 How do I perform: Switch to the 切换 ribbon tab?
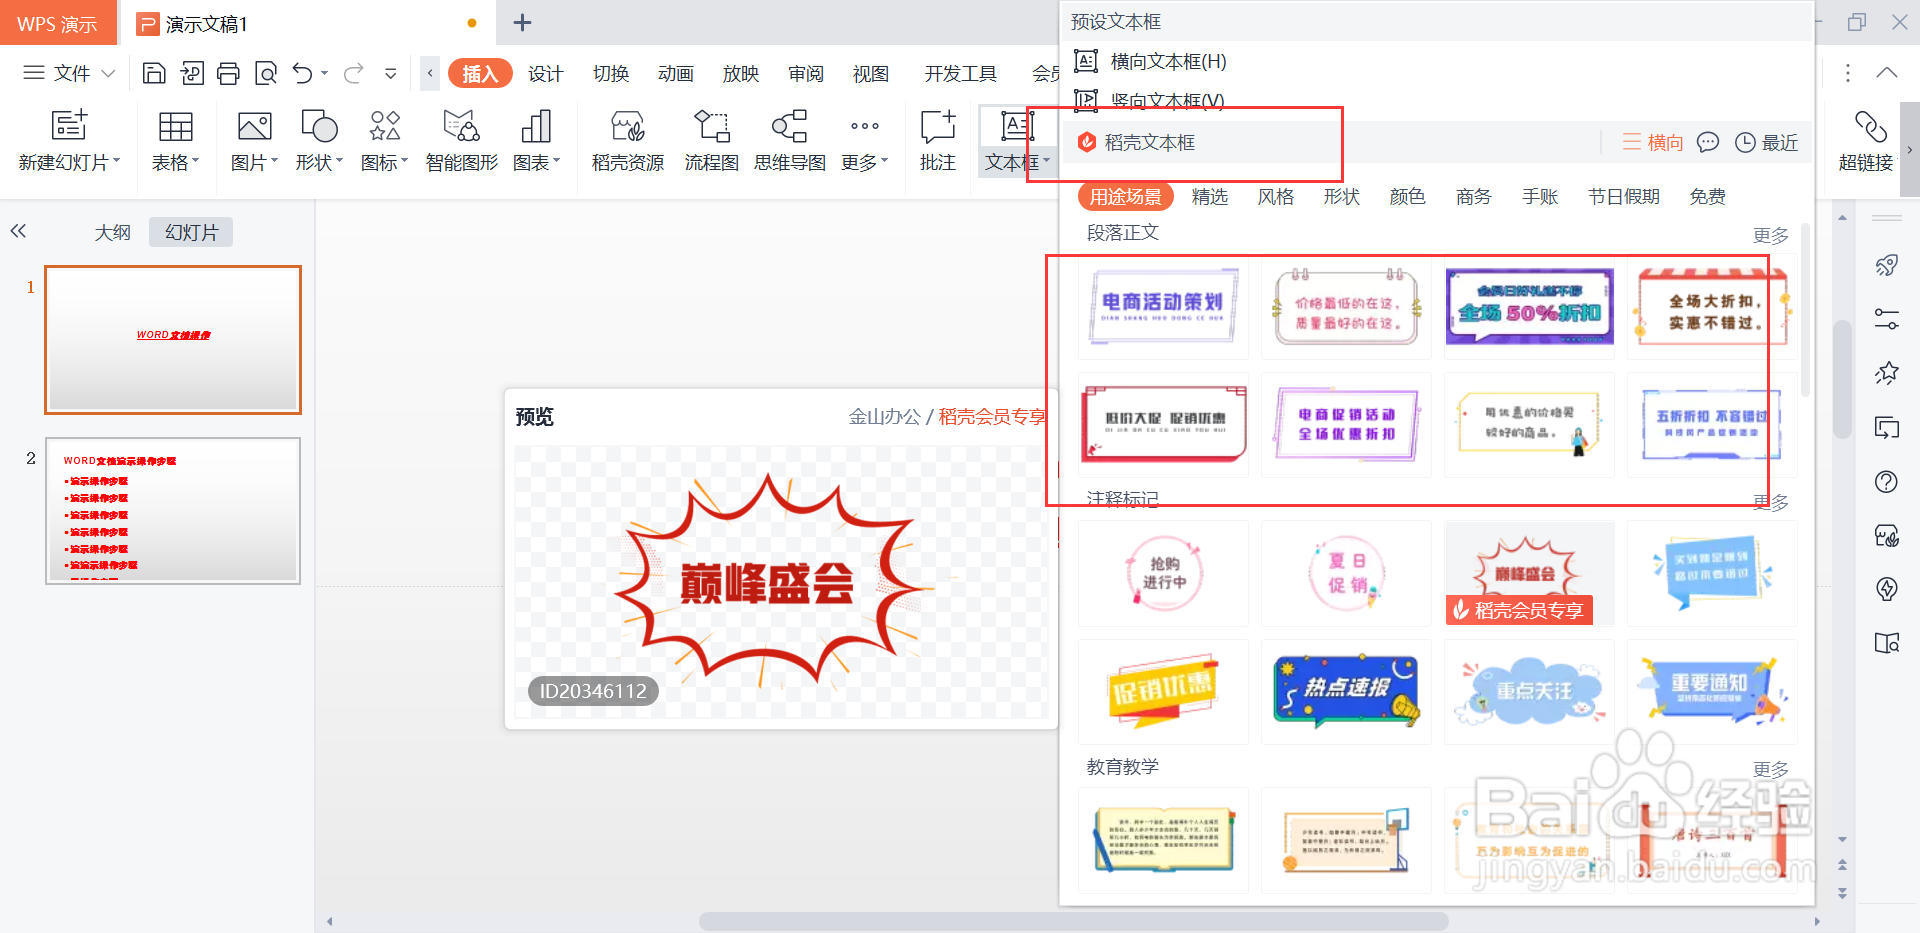click(611, 73)
